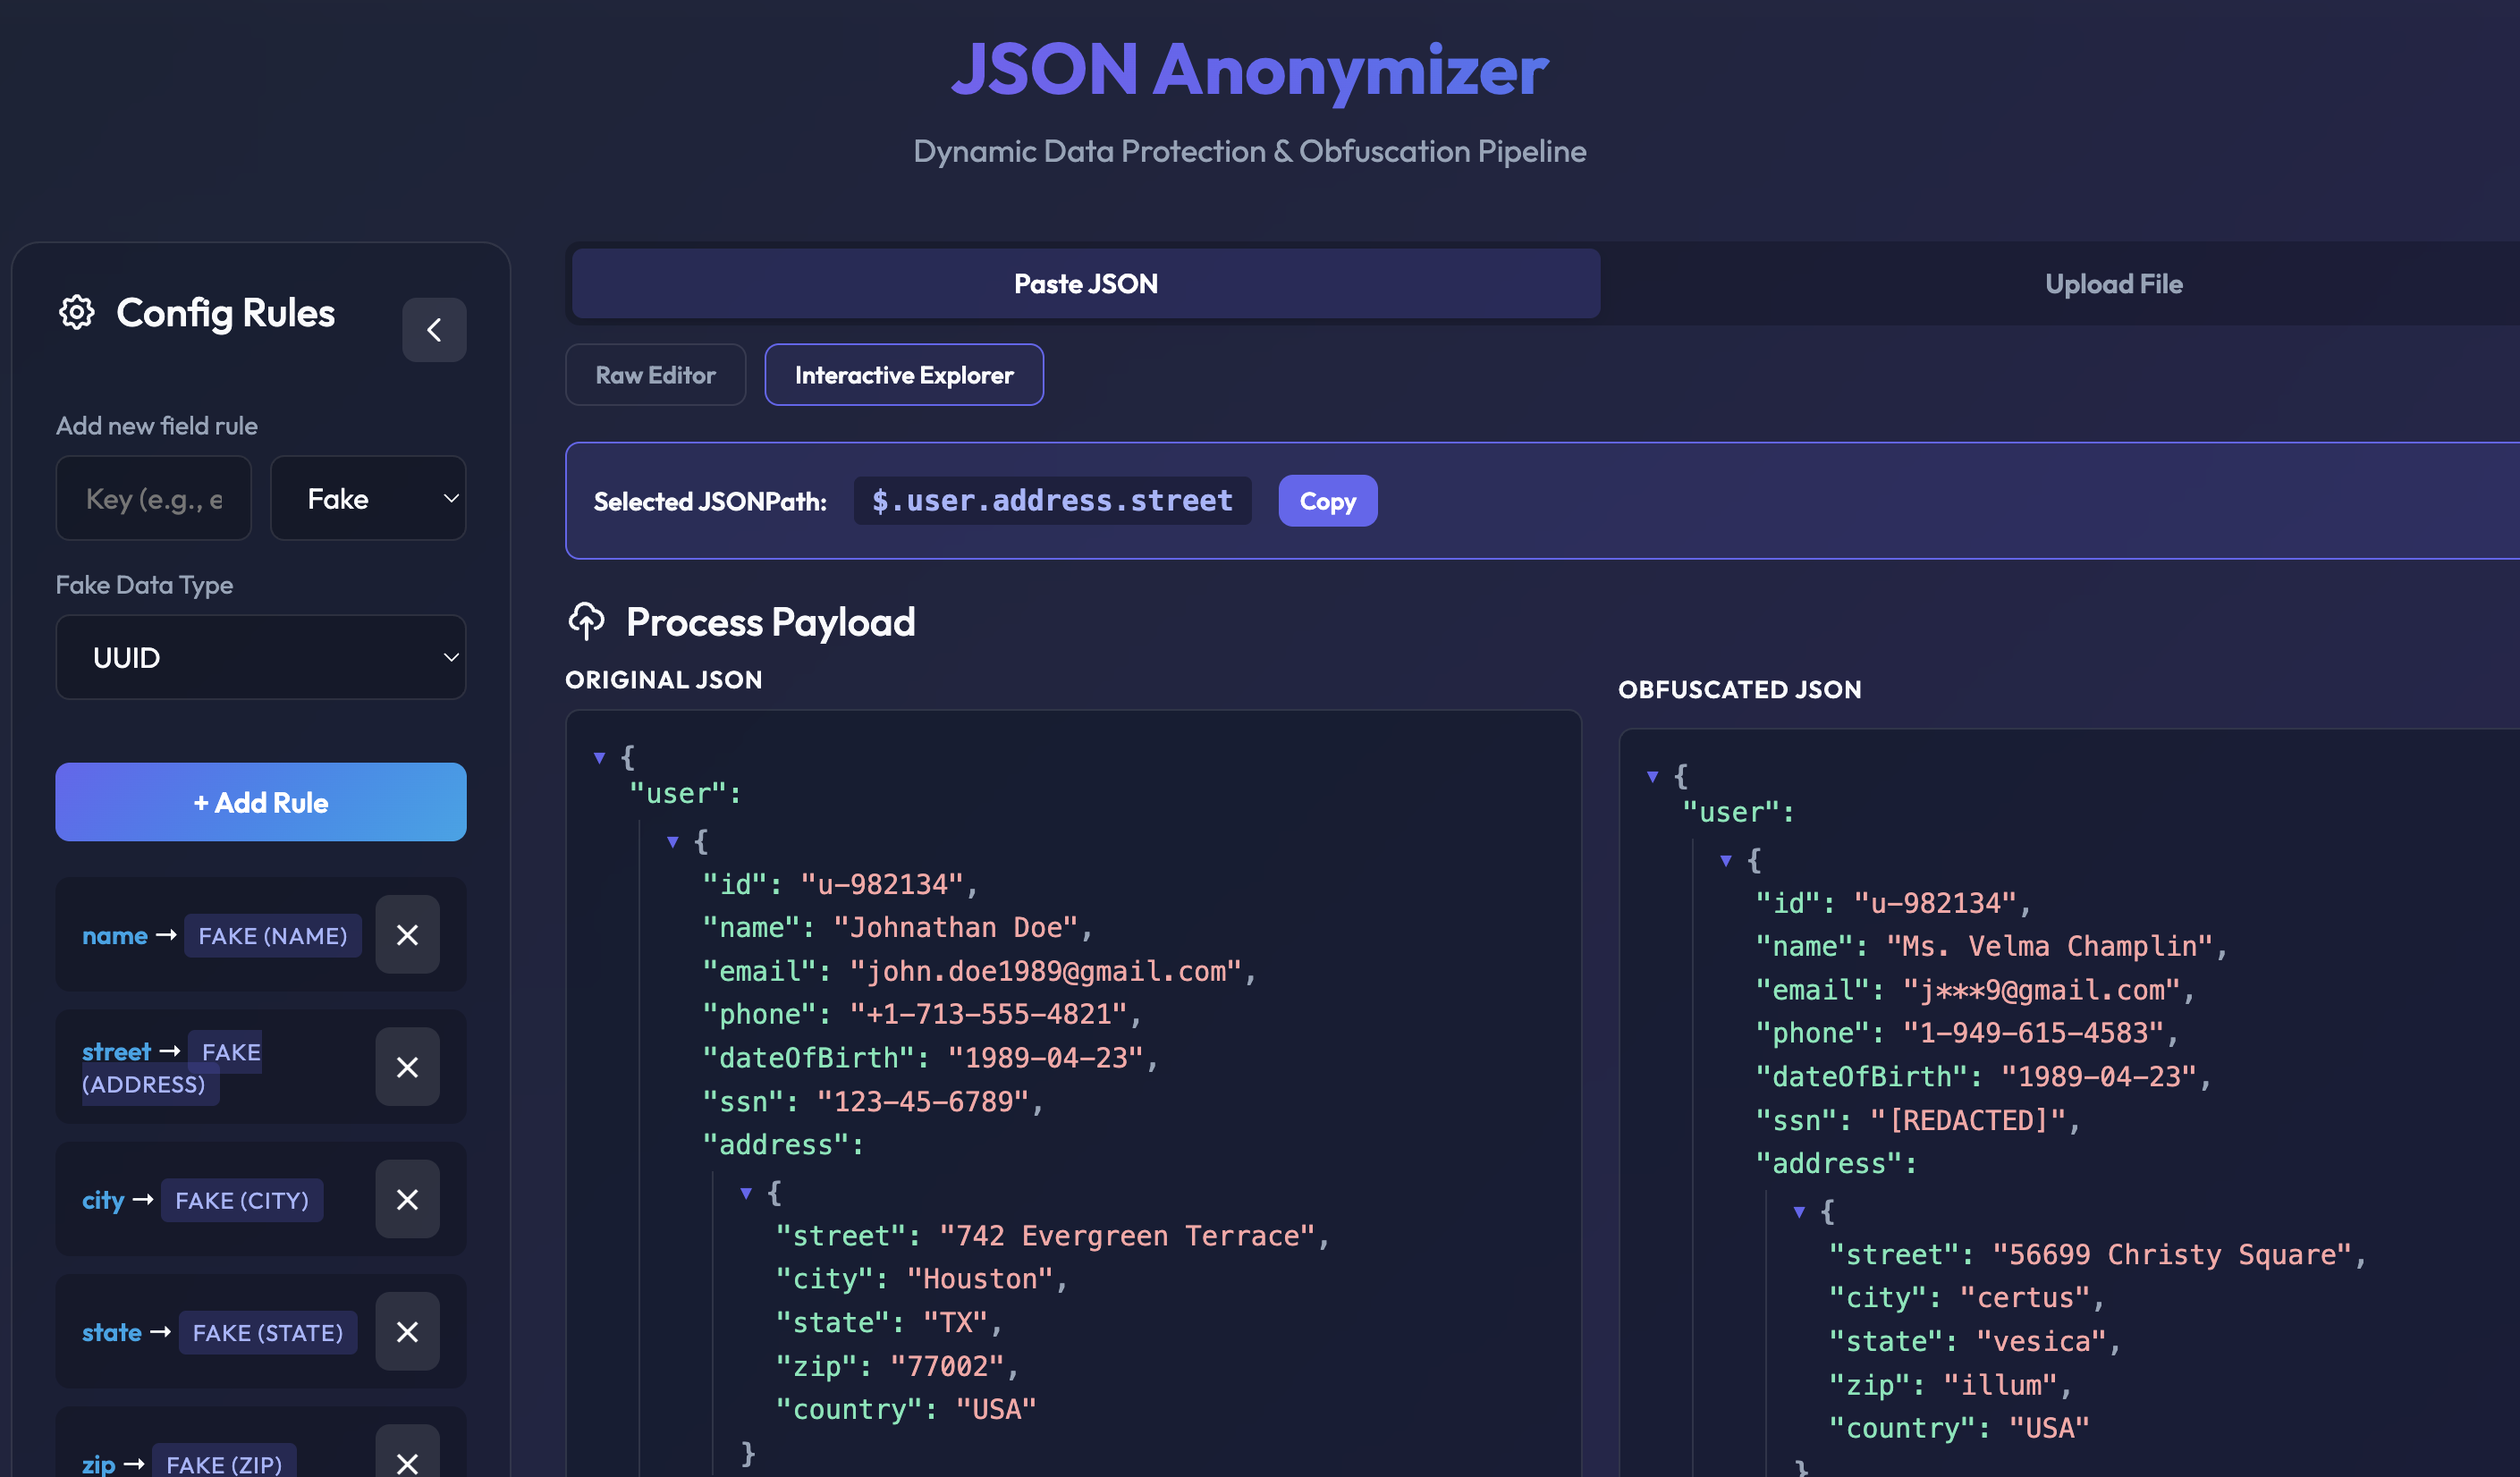Copy the selected JSONPath
This screenshot has height=1477, width=2520.
click(x=1328, y=501)
